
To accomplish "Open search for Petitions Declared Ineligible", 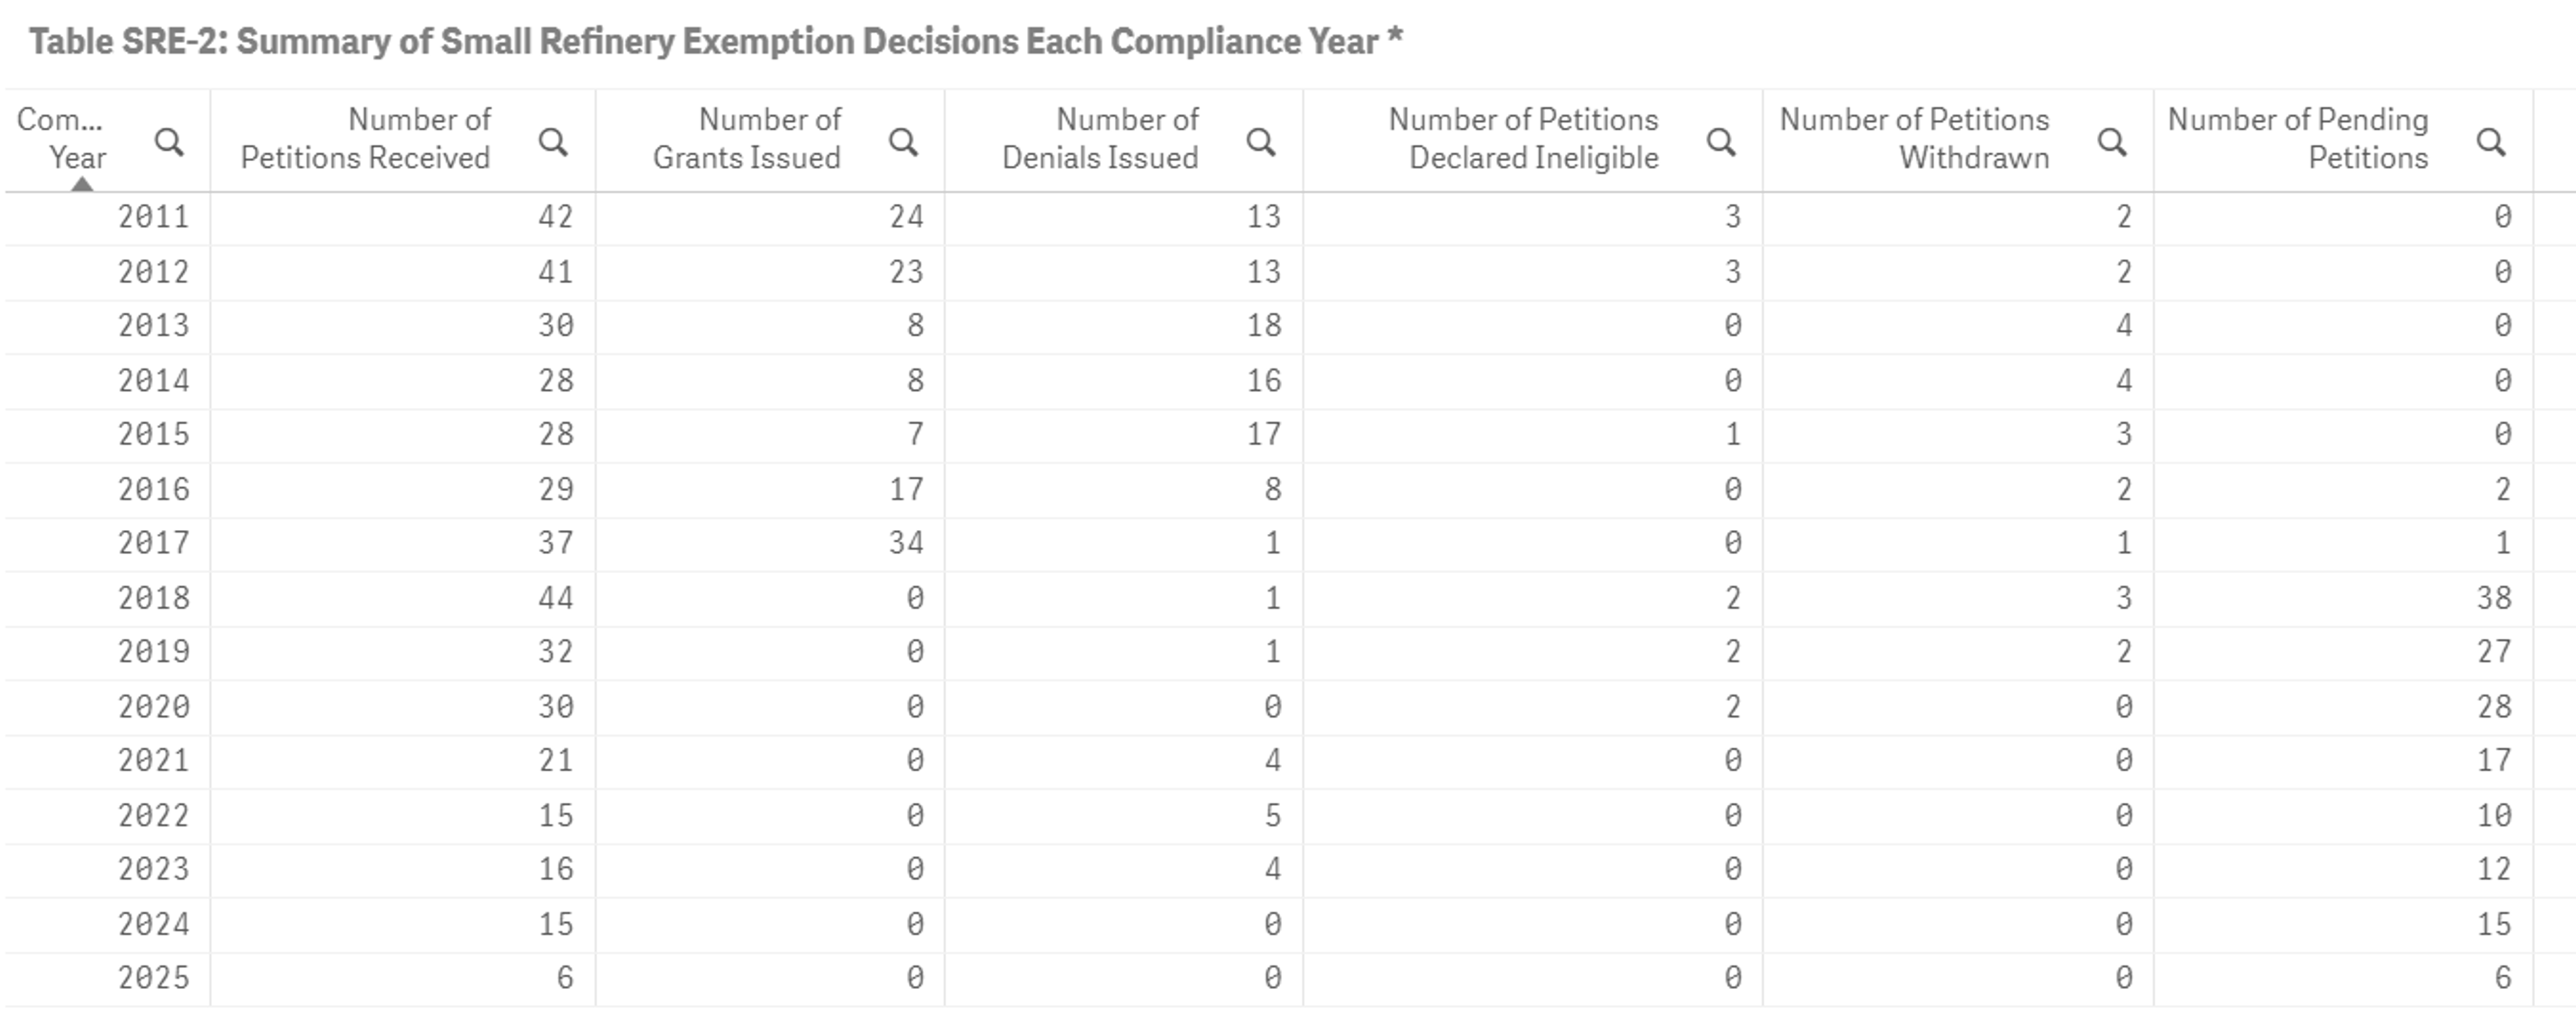I will coord(1720,142).
